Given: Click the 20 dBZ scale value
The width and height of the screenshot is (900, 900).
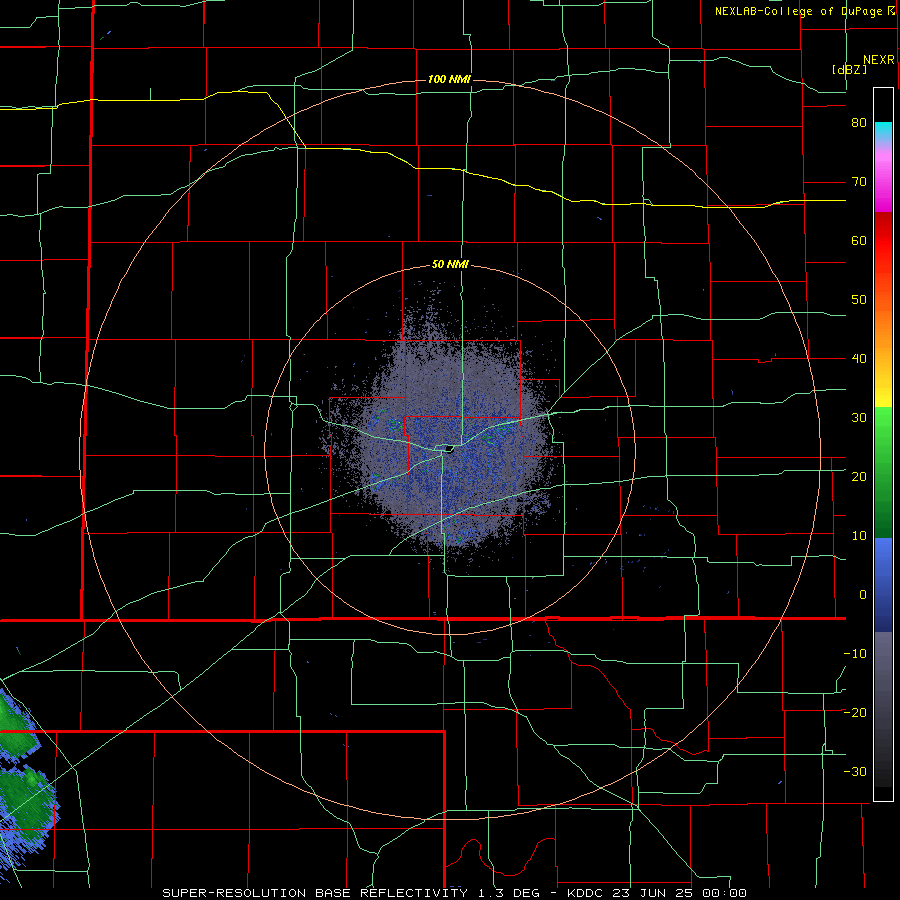Looking at the screenshot, I should pyautogui.click(x=859, y=477).
